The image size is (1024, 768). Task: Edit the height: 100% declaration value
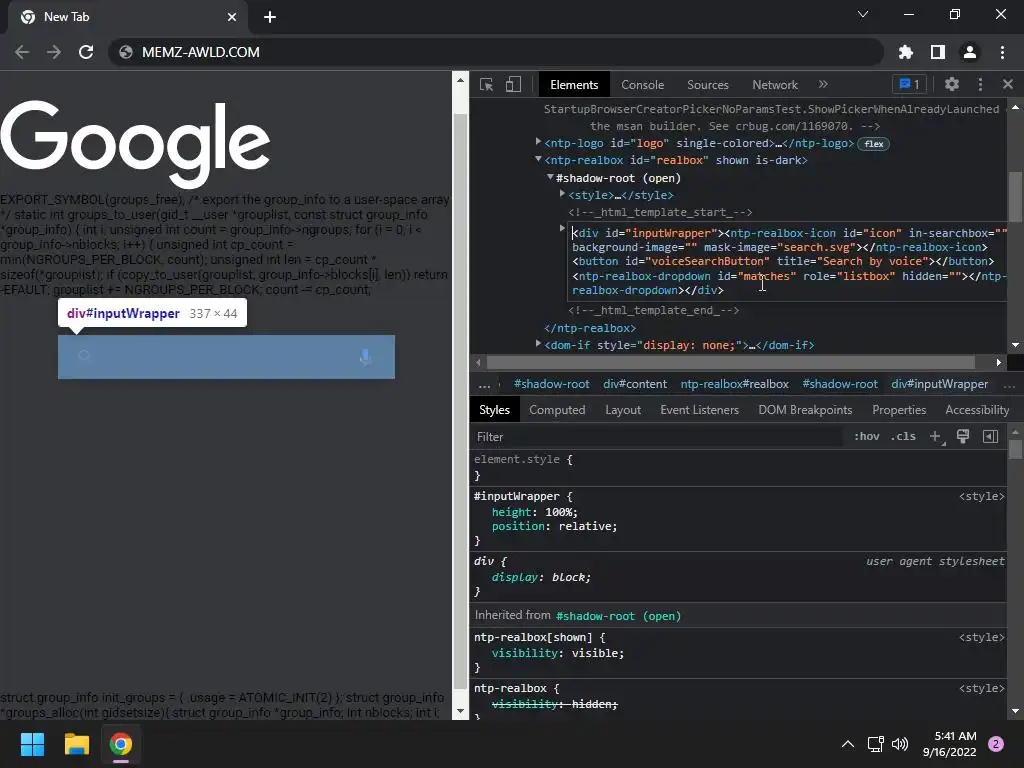point(561,512)
